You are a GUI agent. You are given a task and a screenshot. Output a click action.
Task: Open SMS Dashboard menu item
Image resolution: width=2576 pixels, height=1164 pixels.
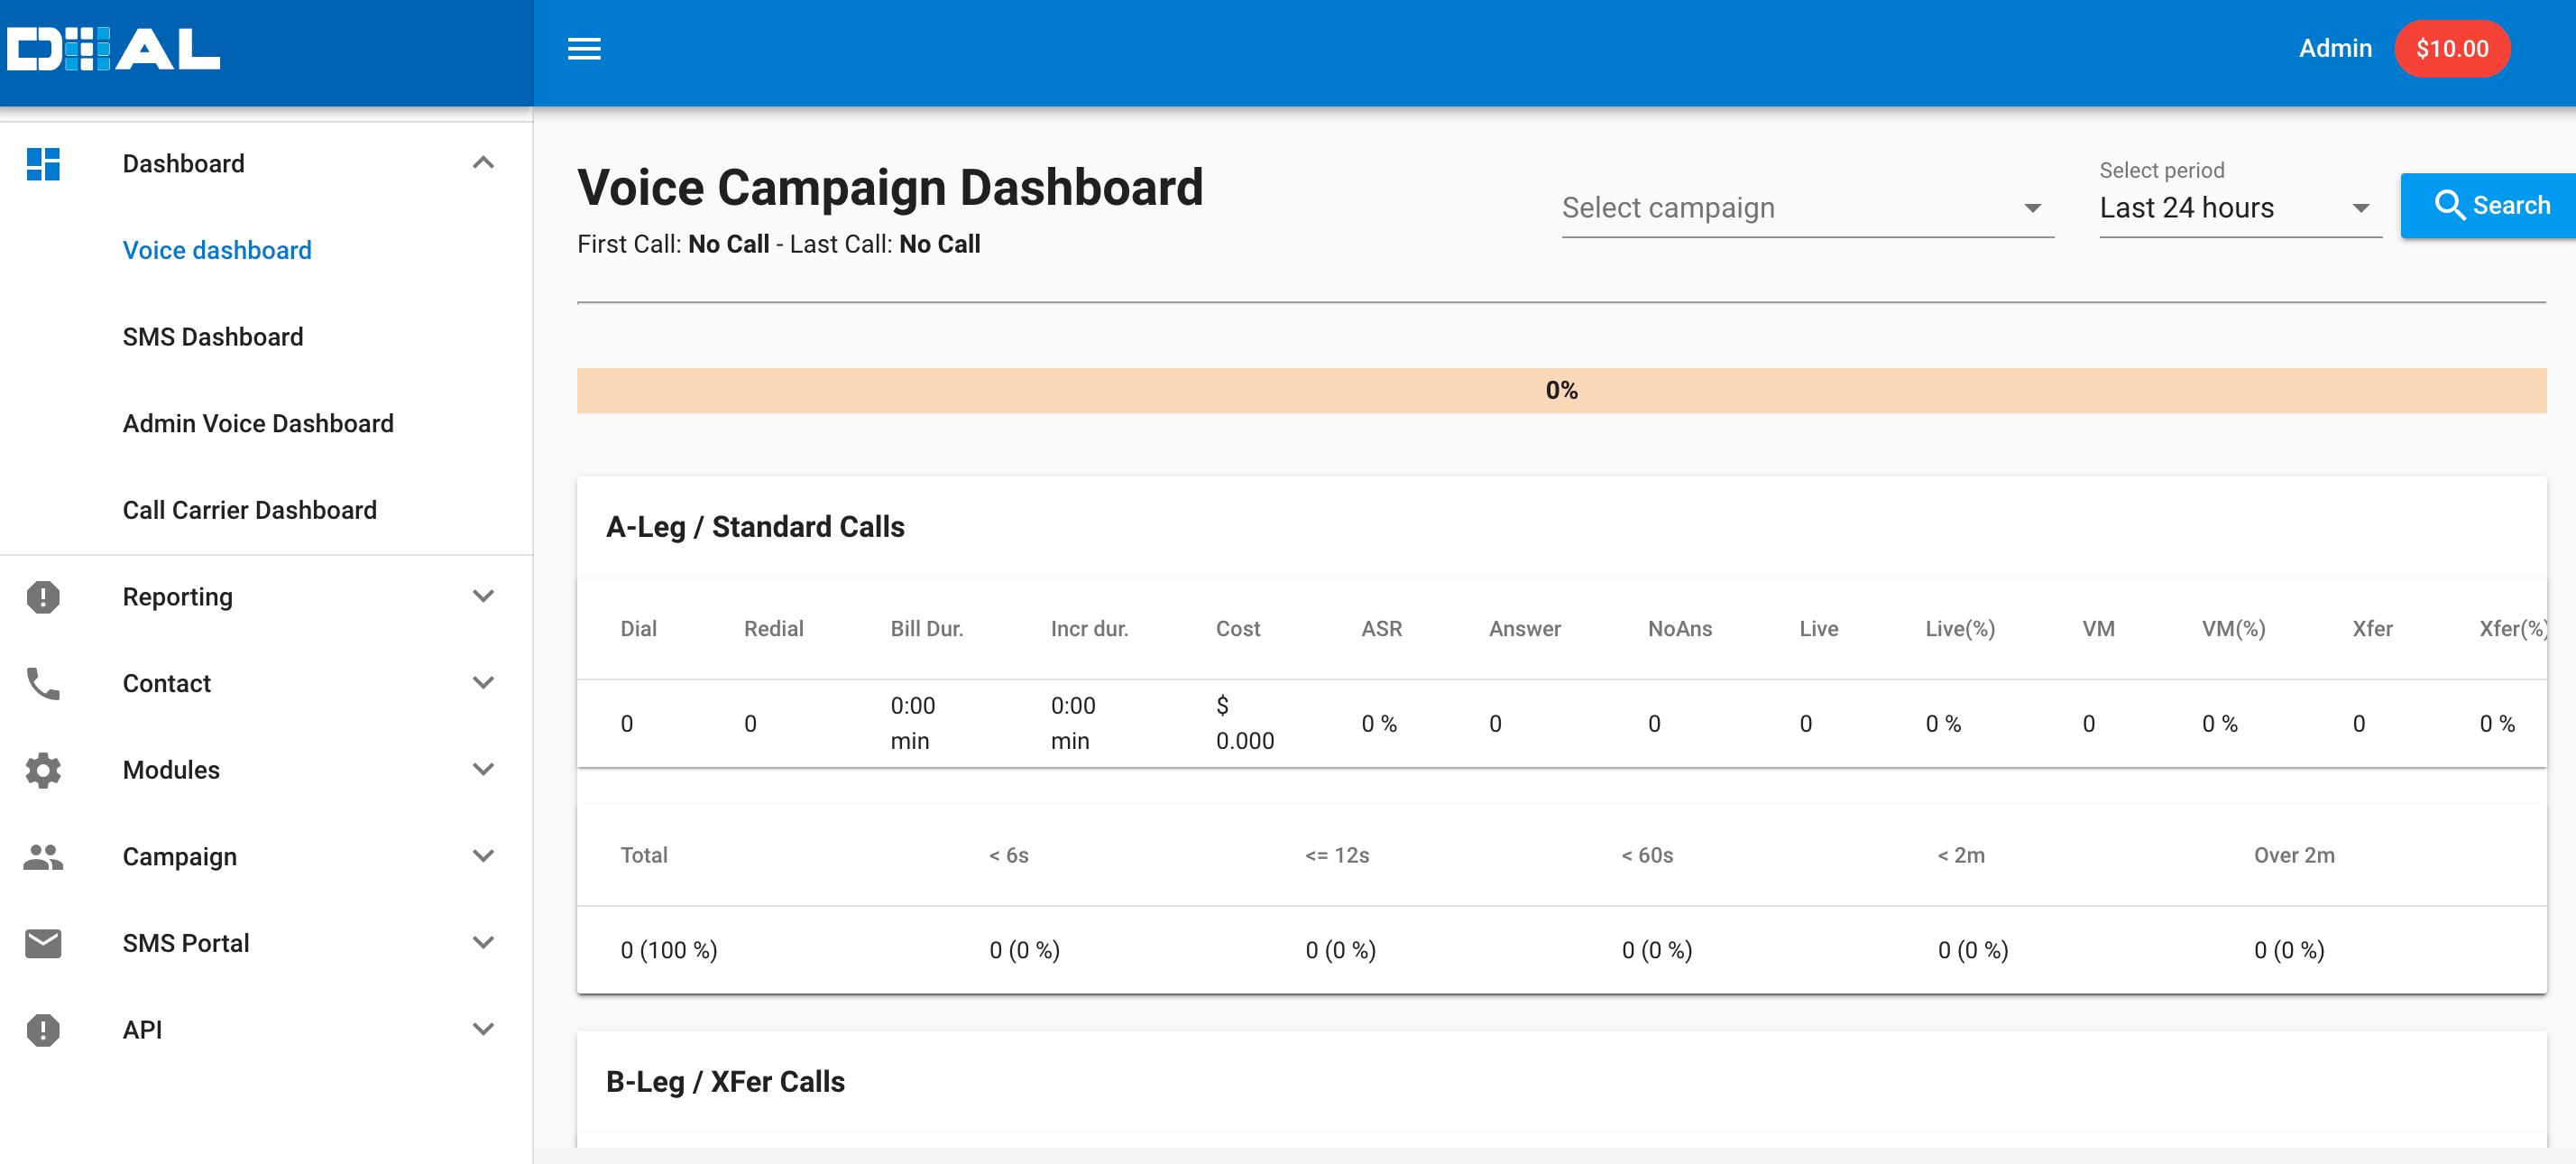point(213,337)
